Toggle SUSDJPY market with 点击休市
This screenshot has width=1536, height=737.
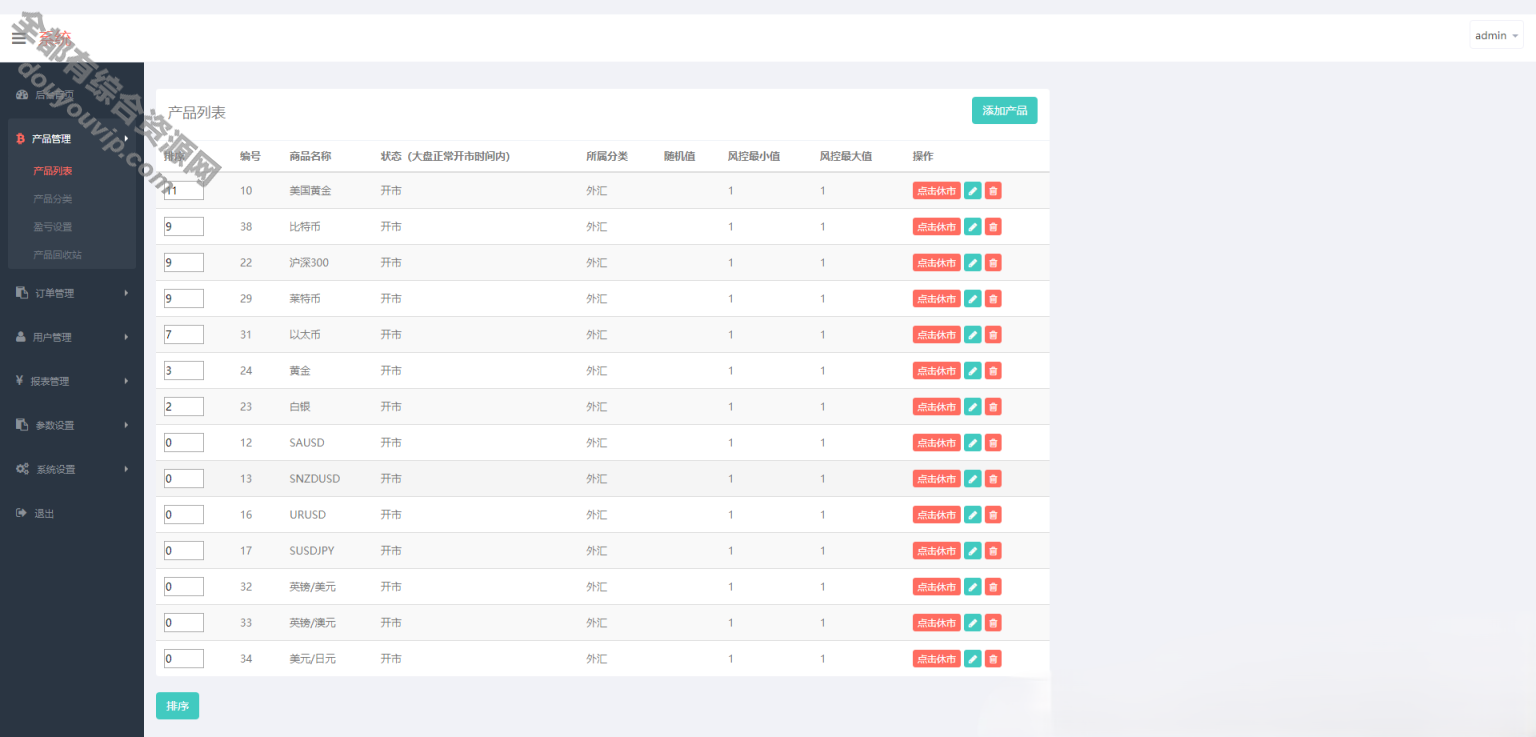(936, 551)
